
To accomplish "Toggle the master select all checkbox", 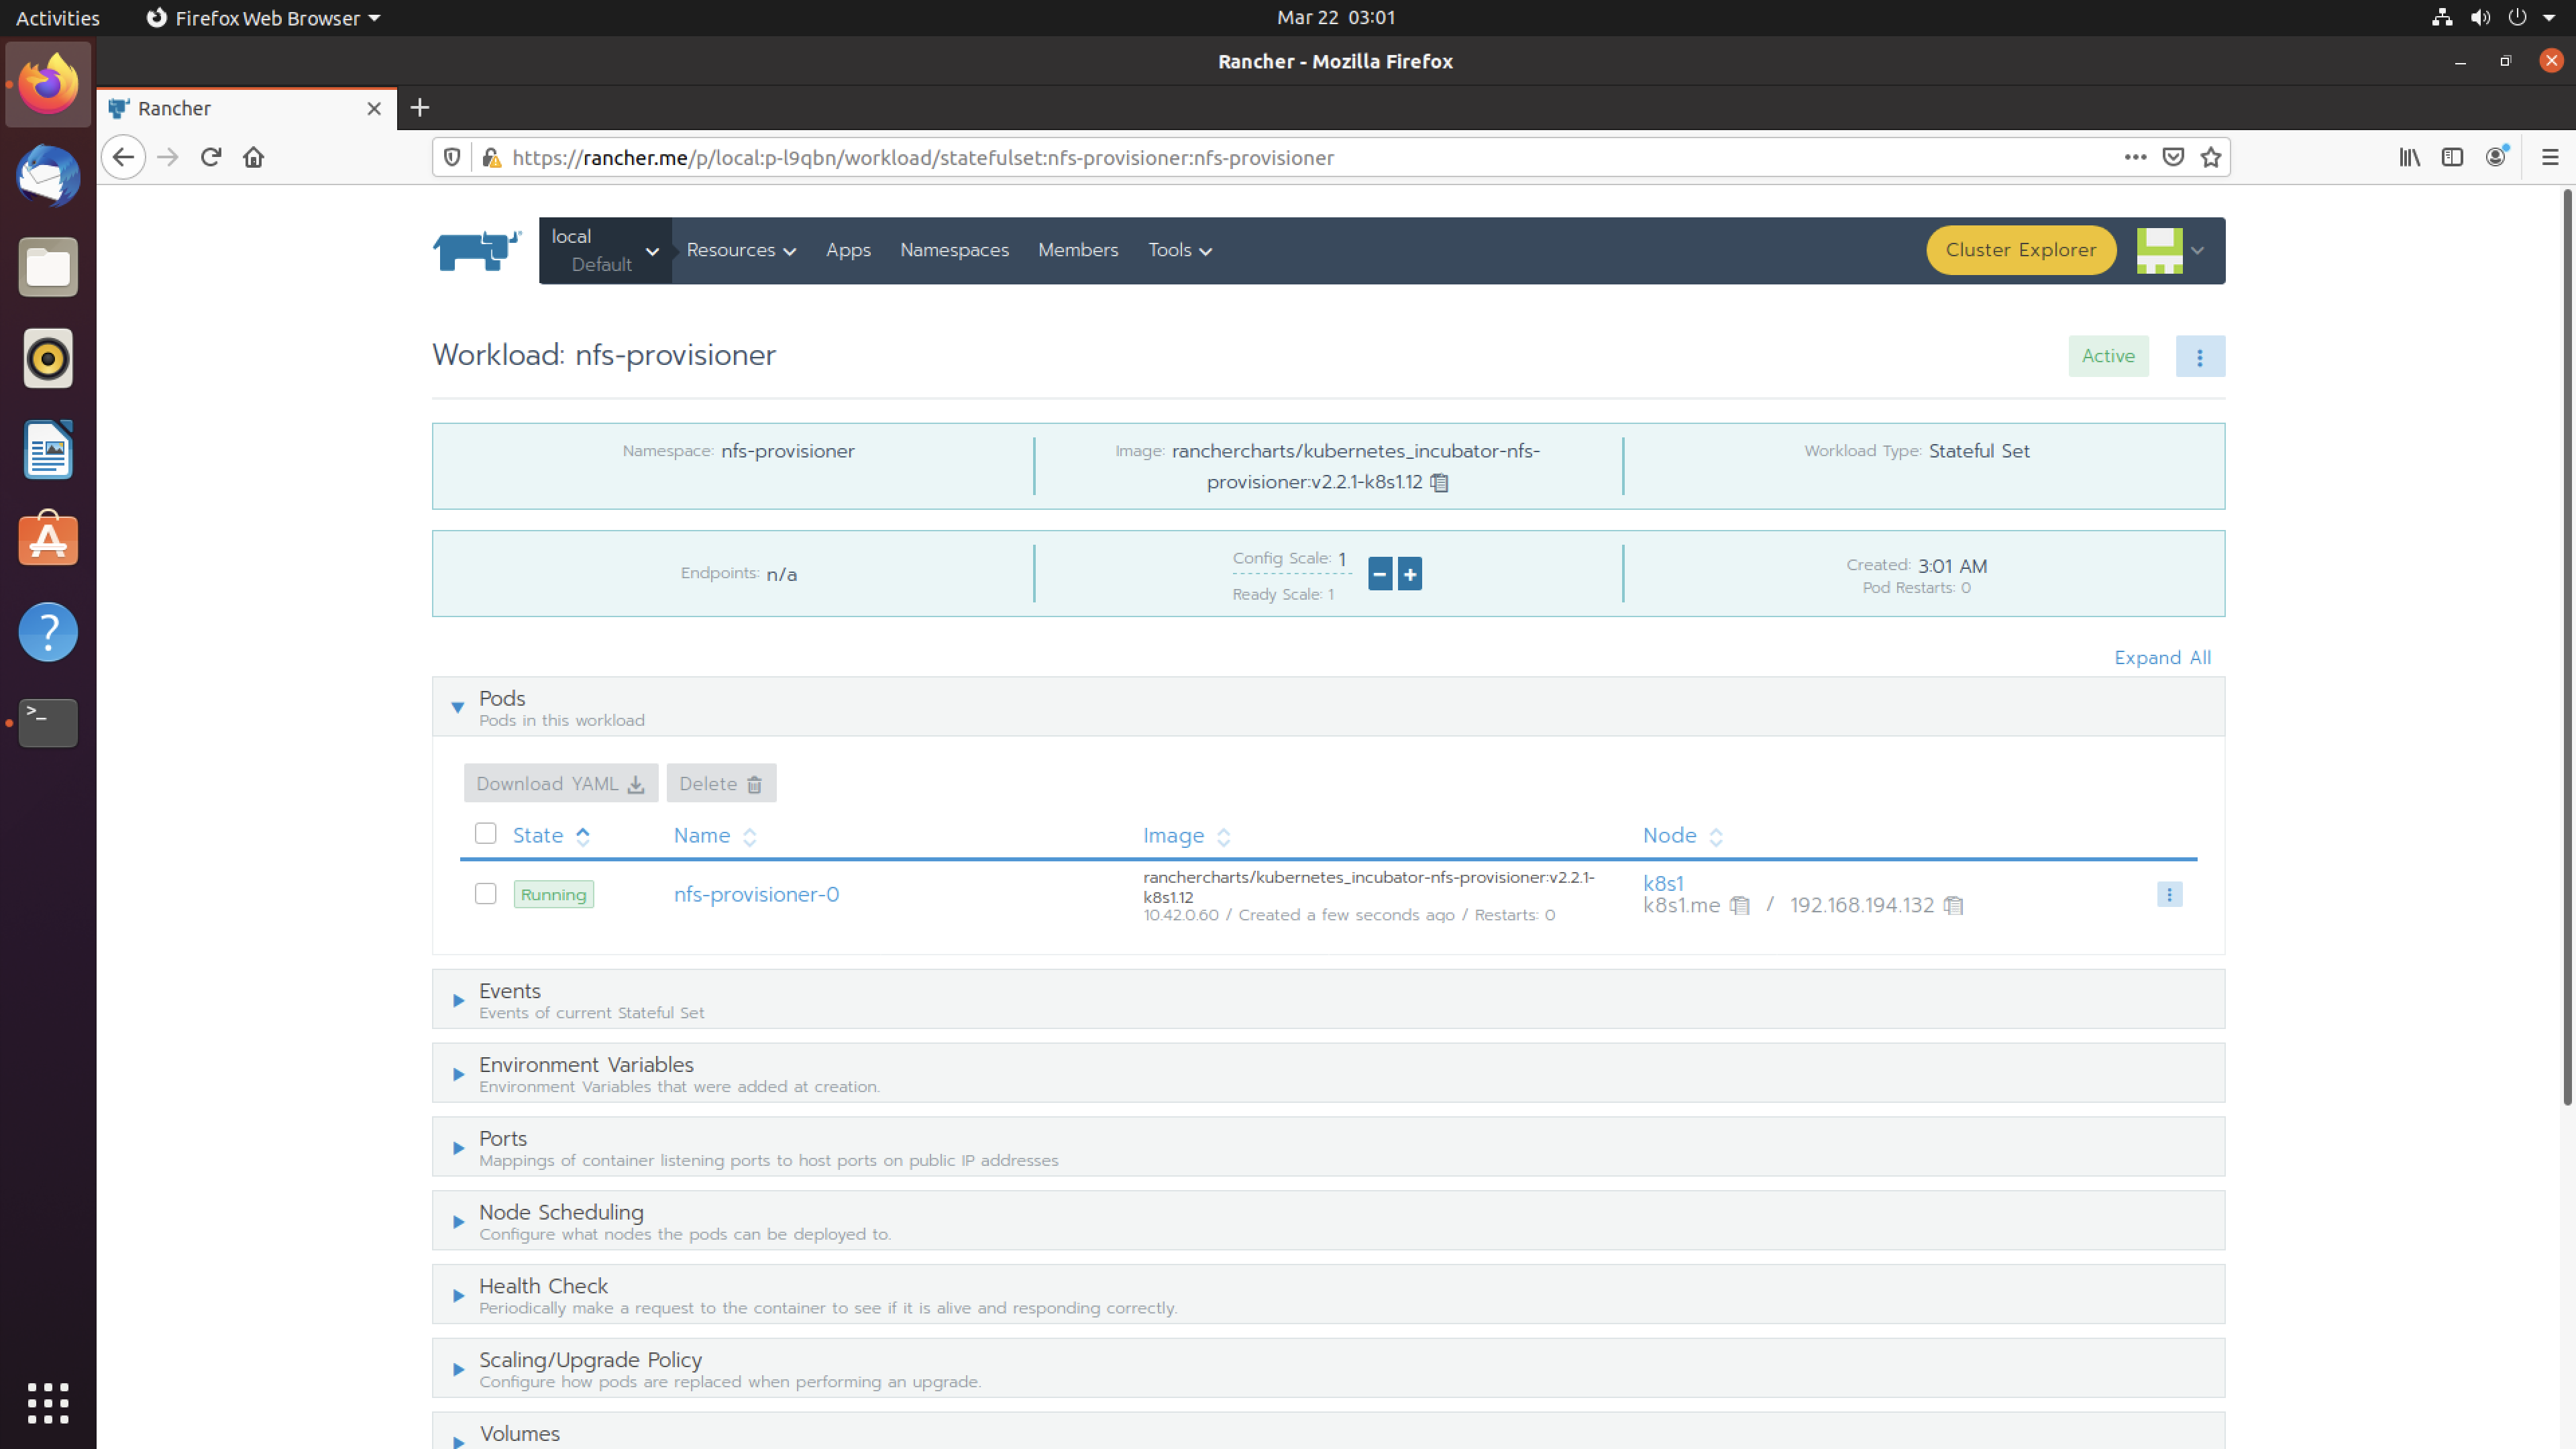I will click(486, 833).
